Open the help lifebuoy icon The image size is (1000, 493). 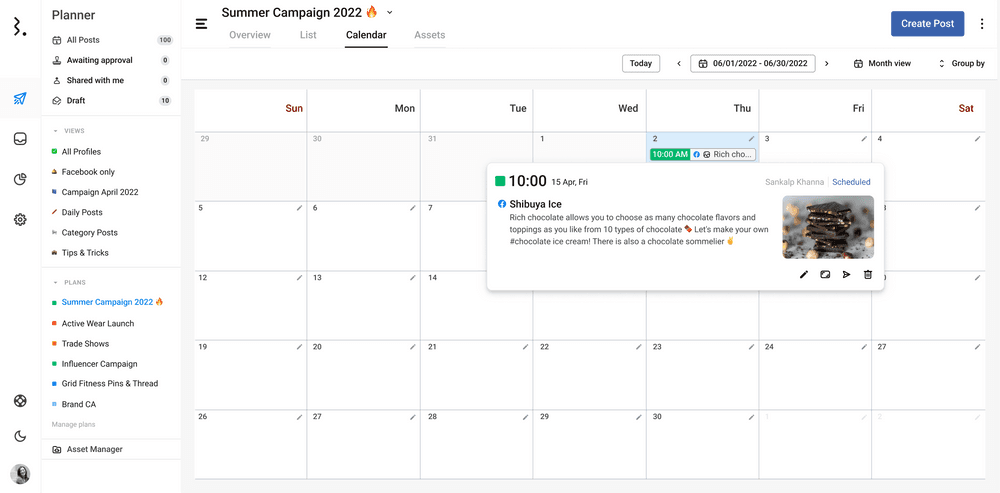(x=20, y=401)
